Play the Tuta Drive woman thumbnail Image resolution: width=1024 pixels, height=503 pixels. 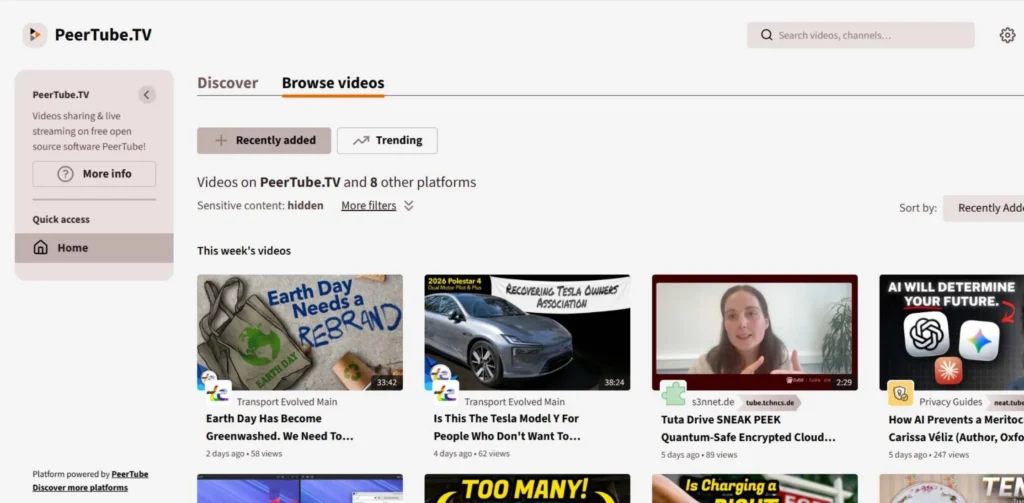click(754, 333)
